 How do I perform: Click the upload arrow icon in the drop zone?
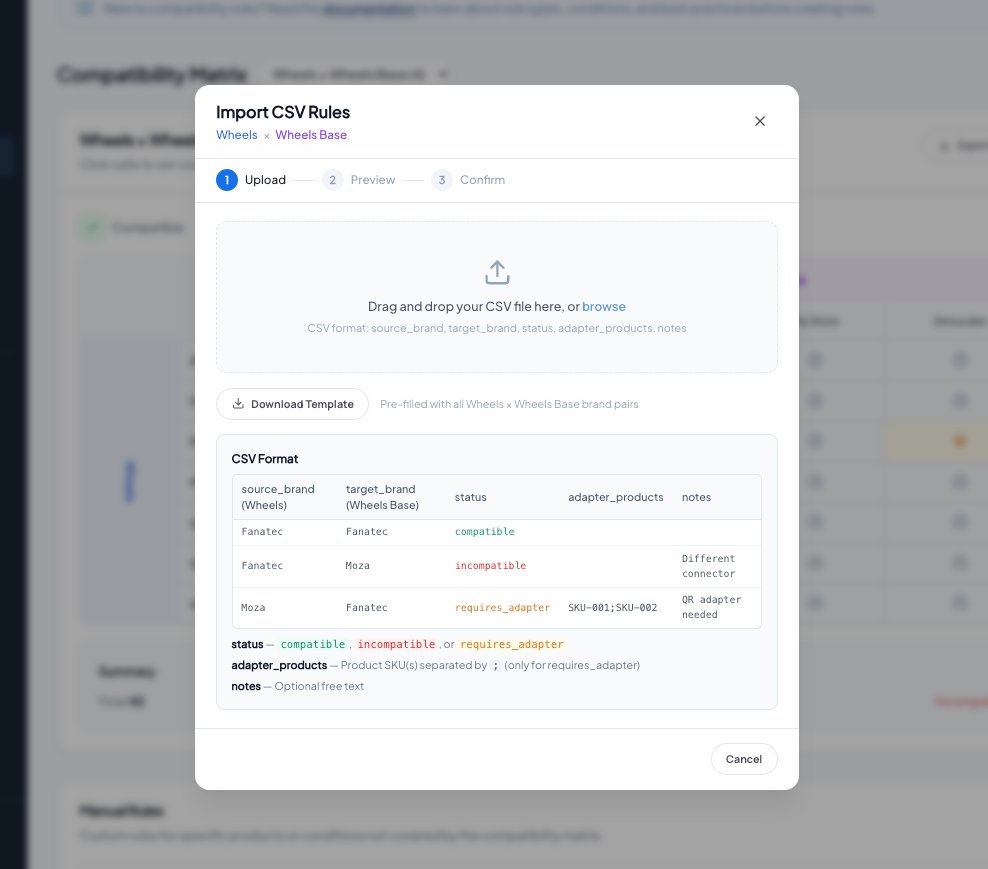click(497, 271)
